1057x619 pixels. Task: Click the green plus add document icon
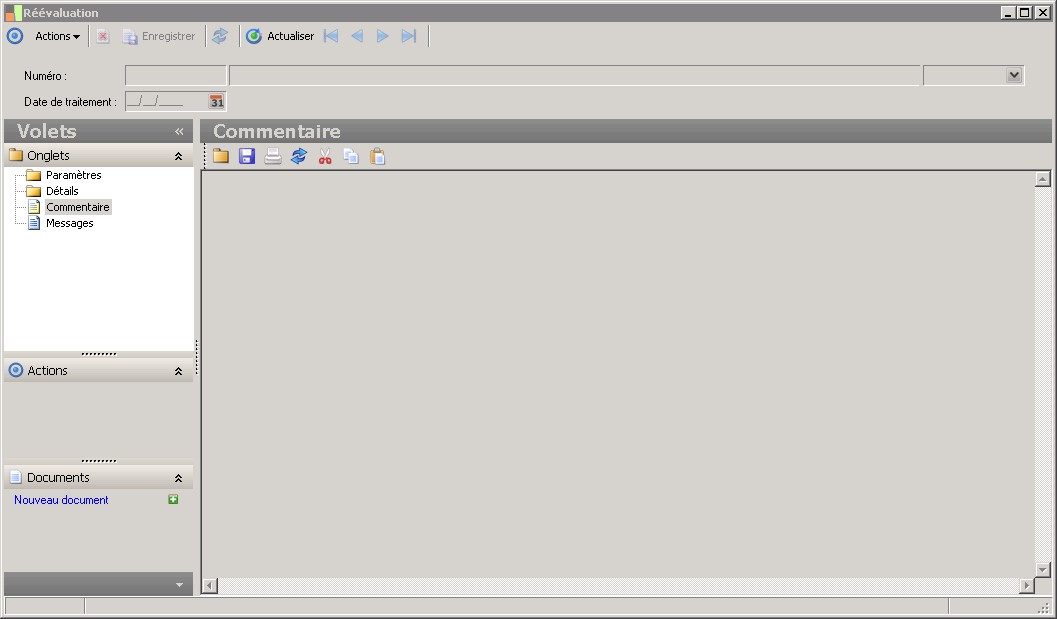173,500
